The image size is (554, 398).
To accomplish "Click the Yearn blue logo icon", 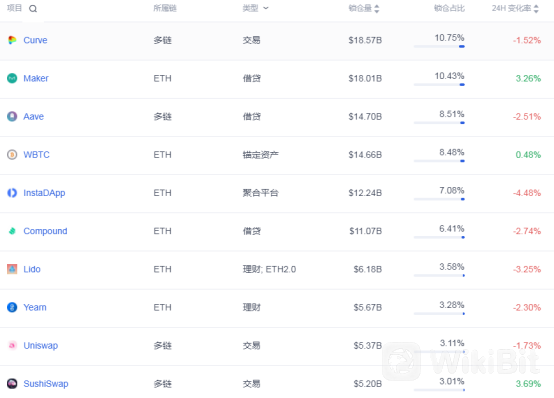I will point(12,307).
